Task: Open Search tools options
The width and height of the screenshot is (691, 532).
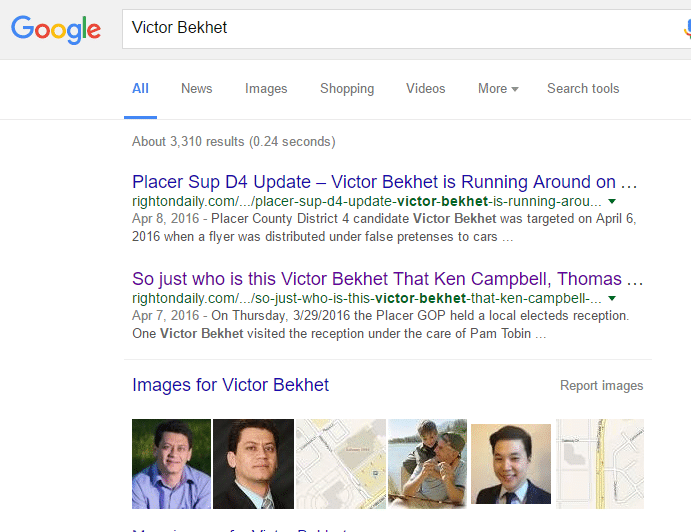Action: 583,88
